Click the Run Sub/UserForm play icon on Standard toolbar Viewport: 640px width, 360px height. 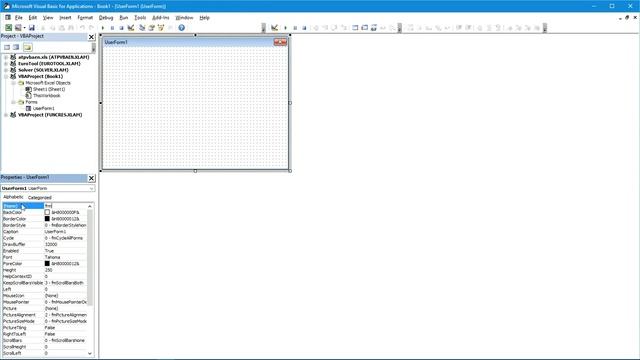(103, 28)
